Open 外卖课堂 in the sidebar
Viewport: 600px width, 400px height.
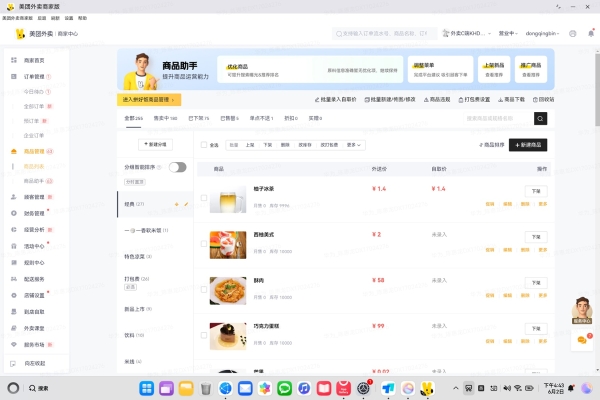tap(34, 328)
